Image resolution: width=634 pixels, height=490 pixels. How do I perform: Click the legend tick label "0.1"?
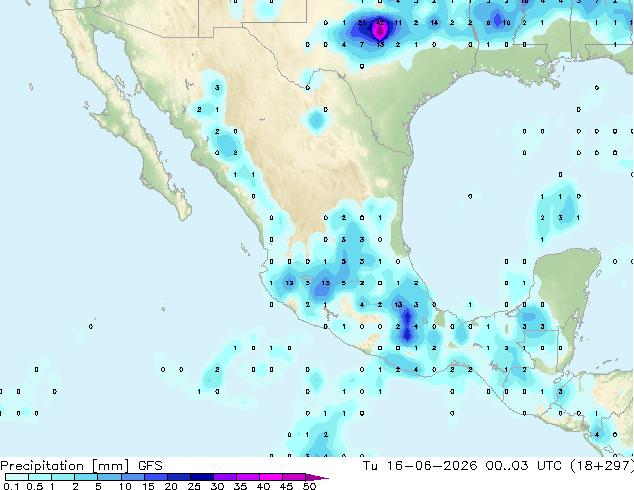coord(11,486)
